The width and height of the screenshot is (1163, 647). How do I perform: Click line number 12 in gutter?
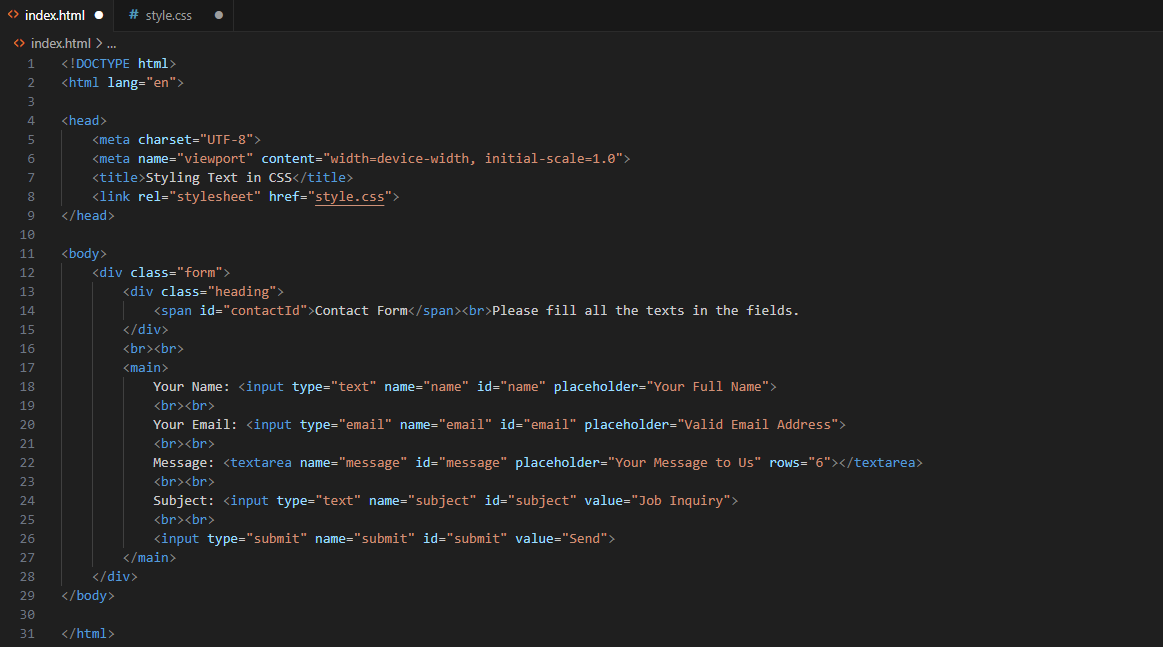(x=27, y=273)
